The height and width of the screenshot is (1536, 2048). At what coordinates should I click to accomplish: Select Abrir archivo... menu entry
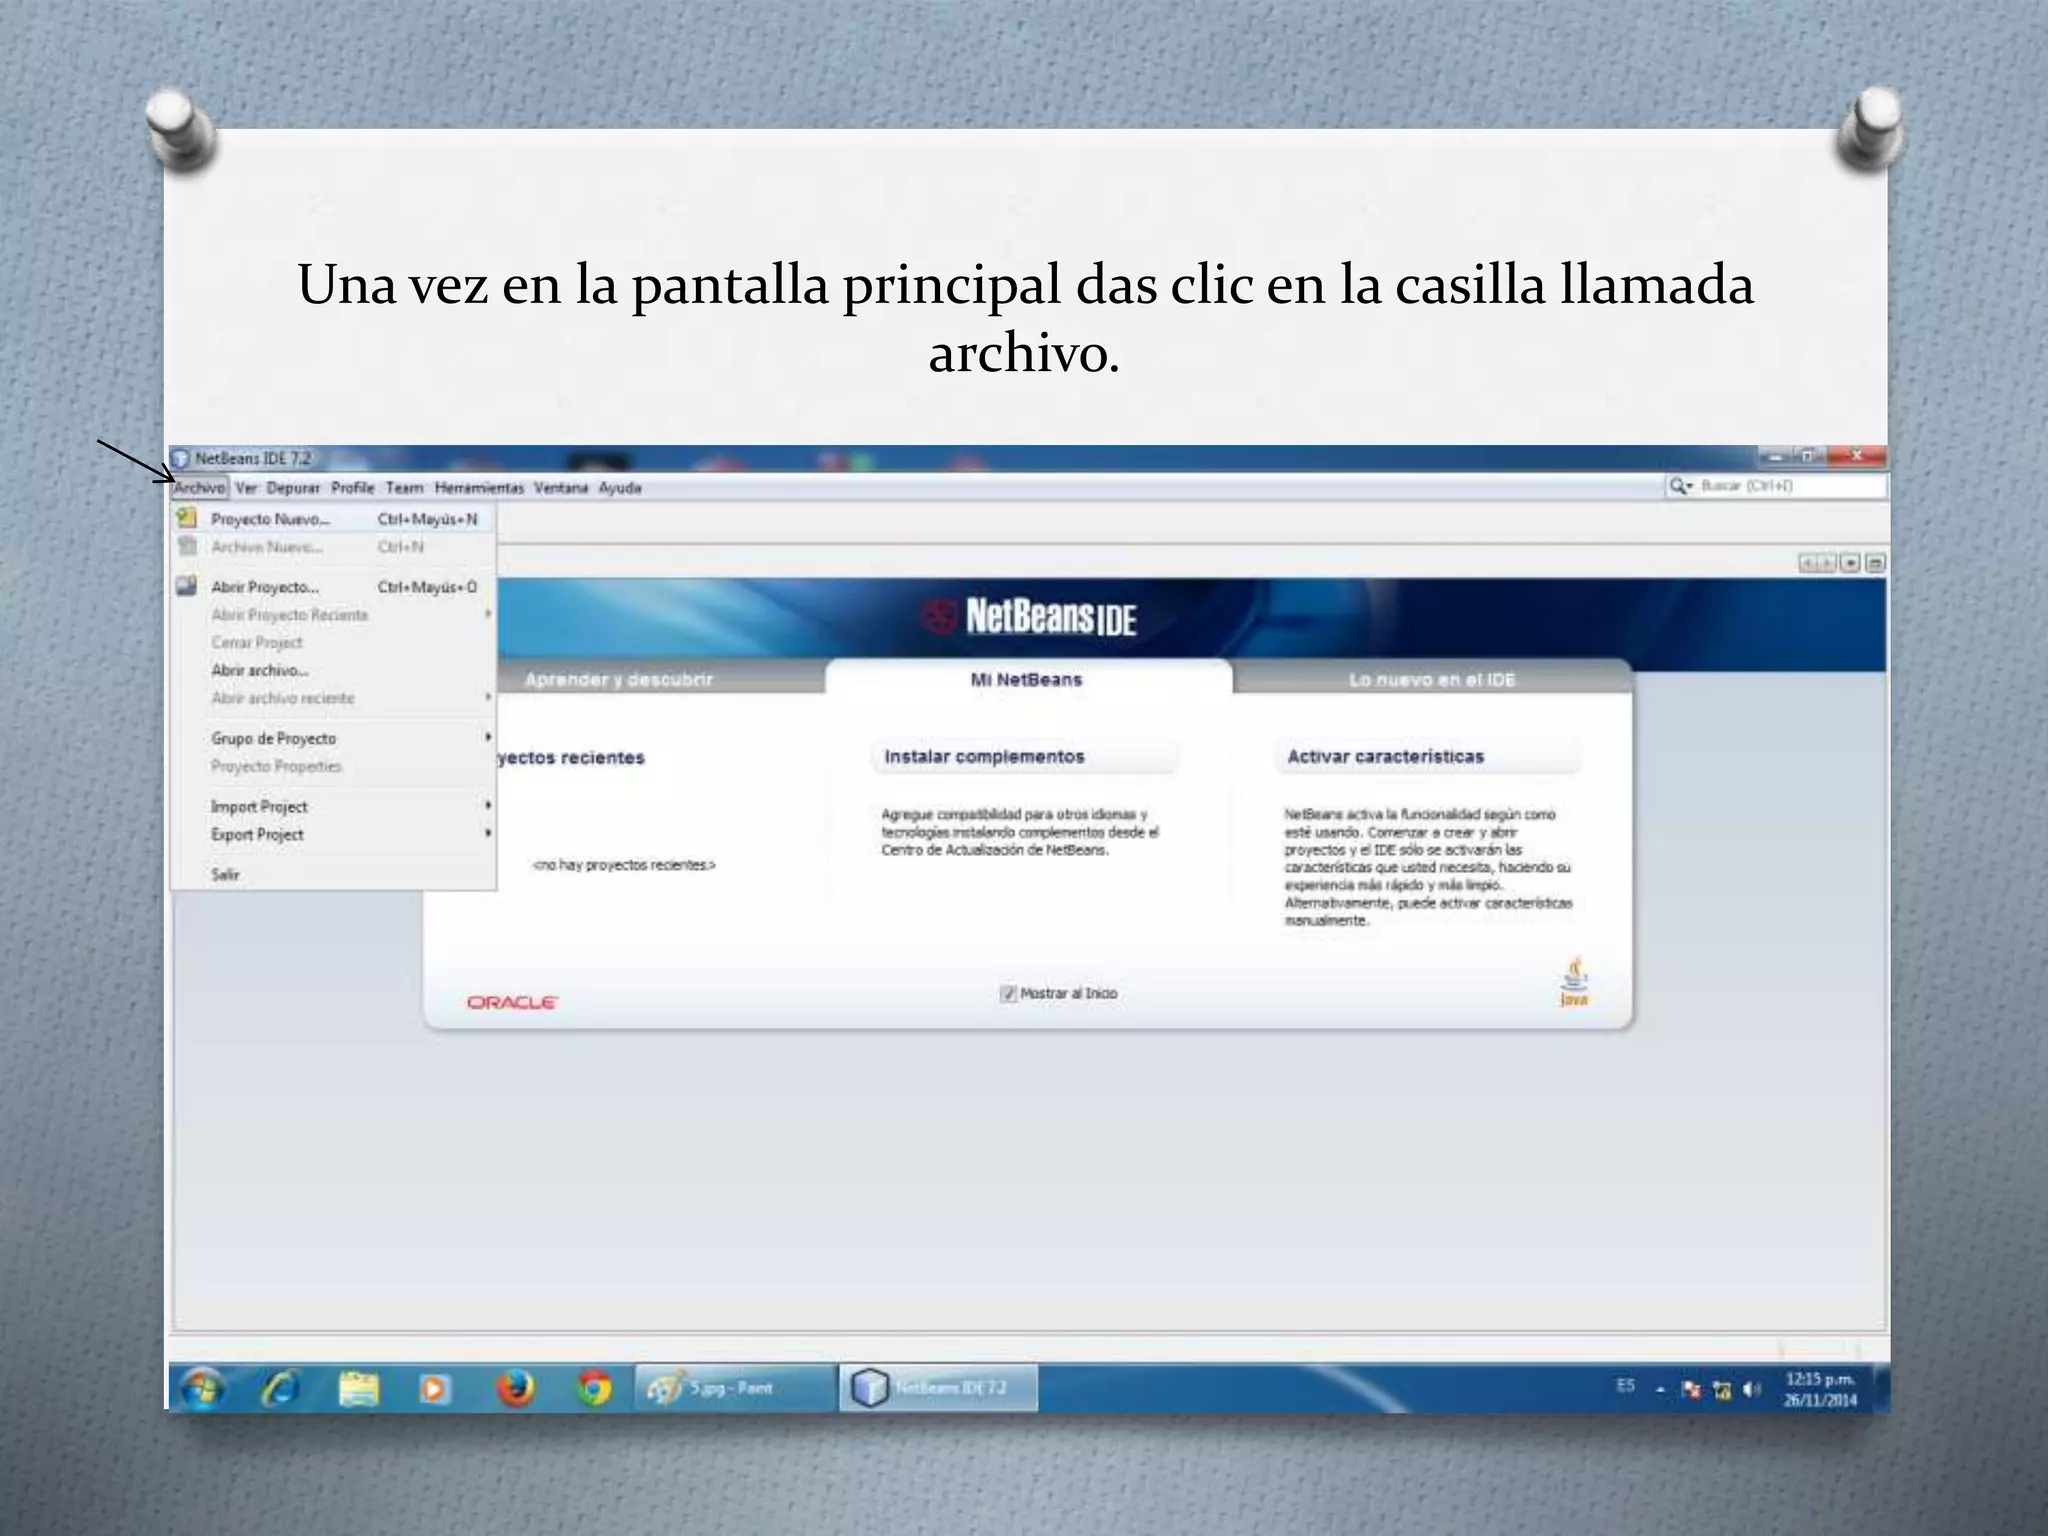(334, 670)
